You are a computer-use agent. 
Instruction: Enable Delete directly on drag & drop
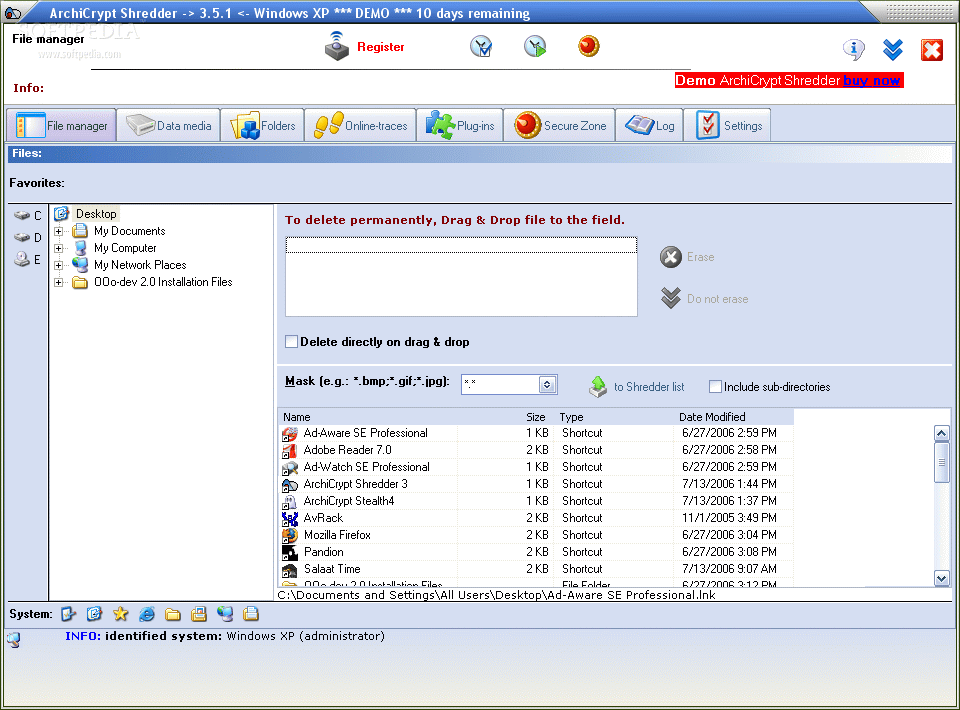(292, 342)
